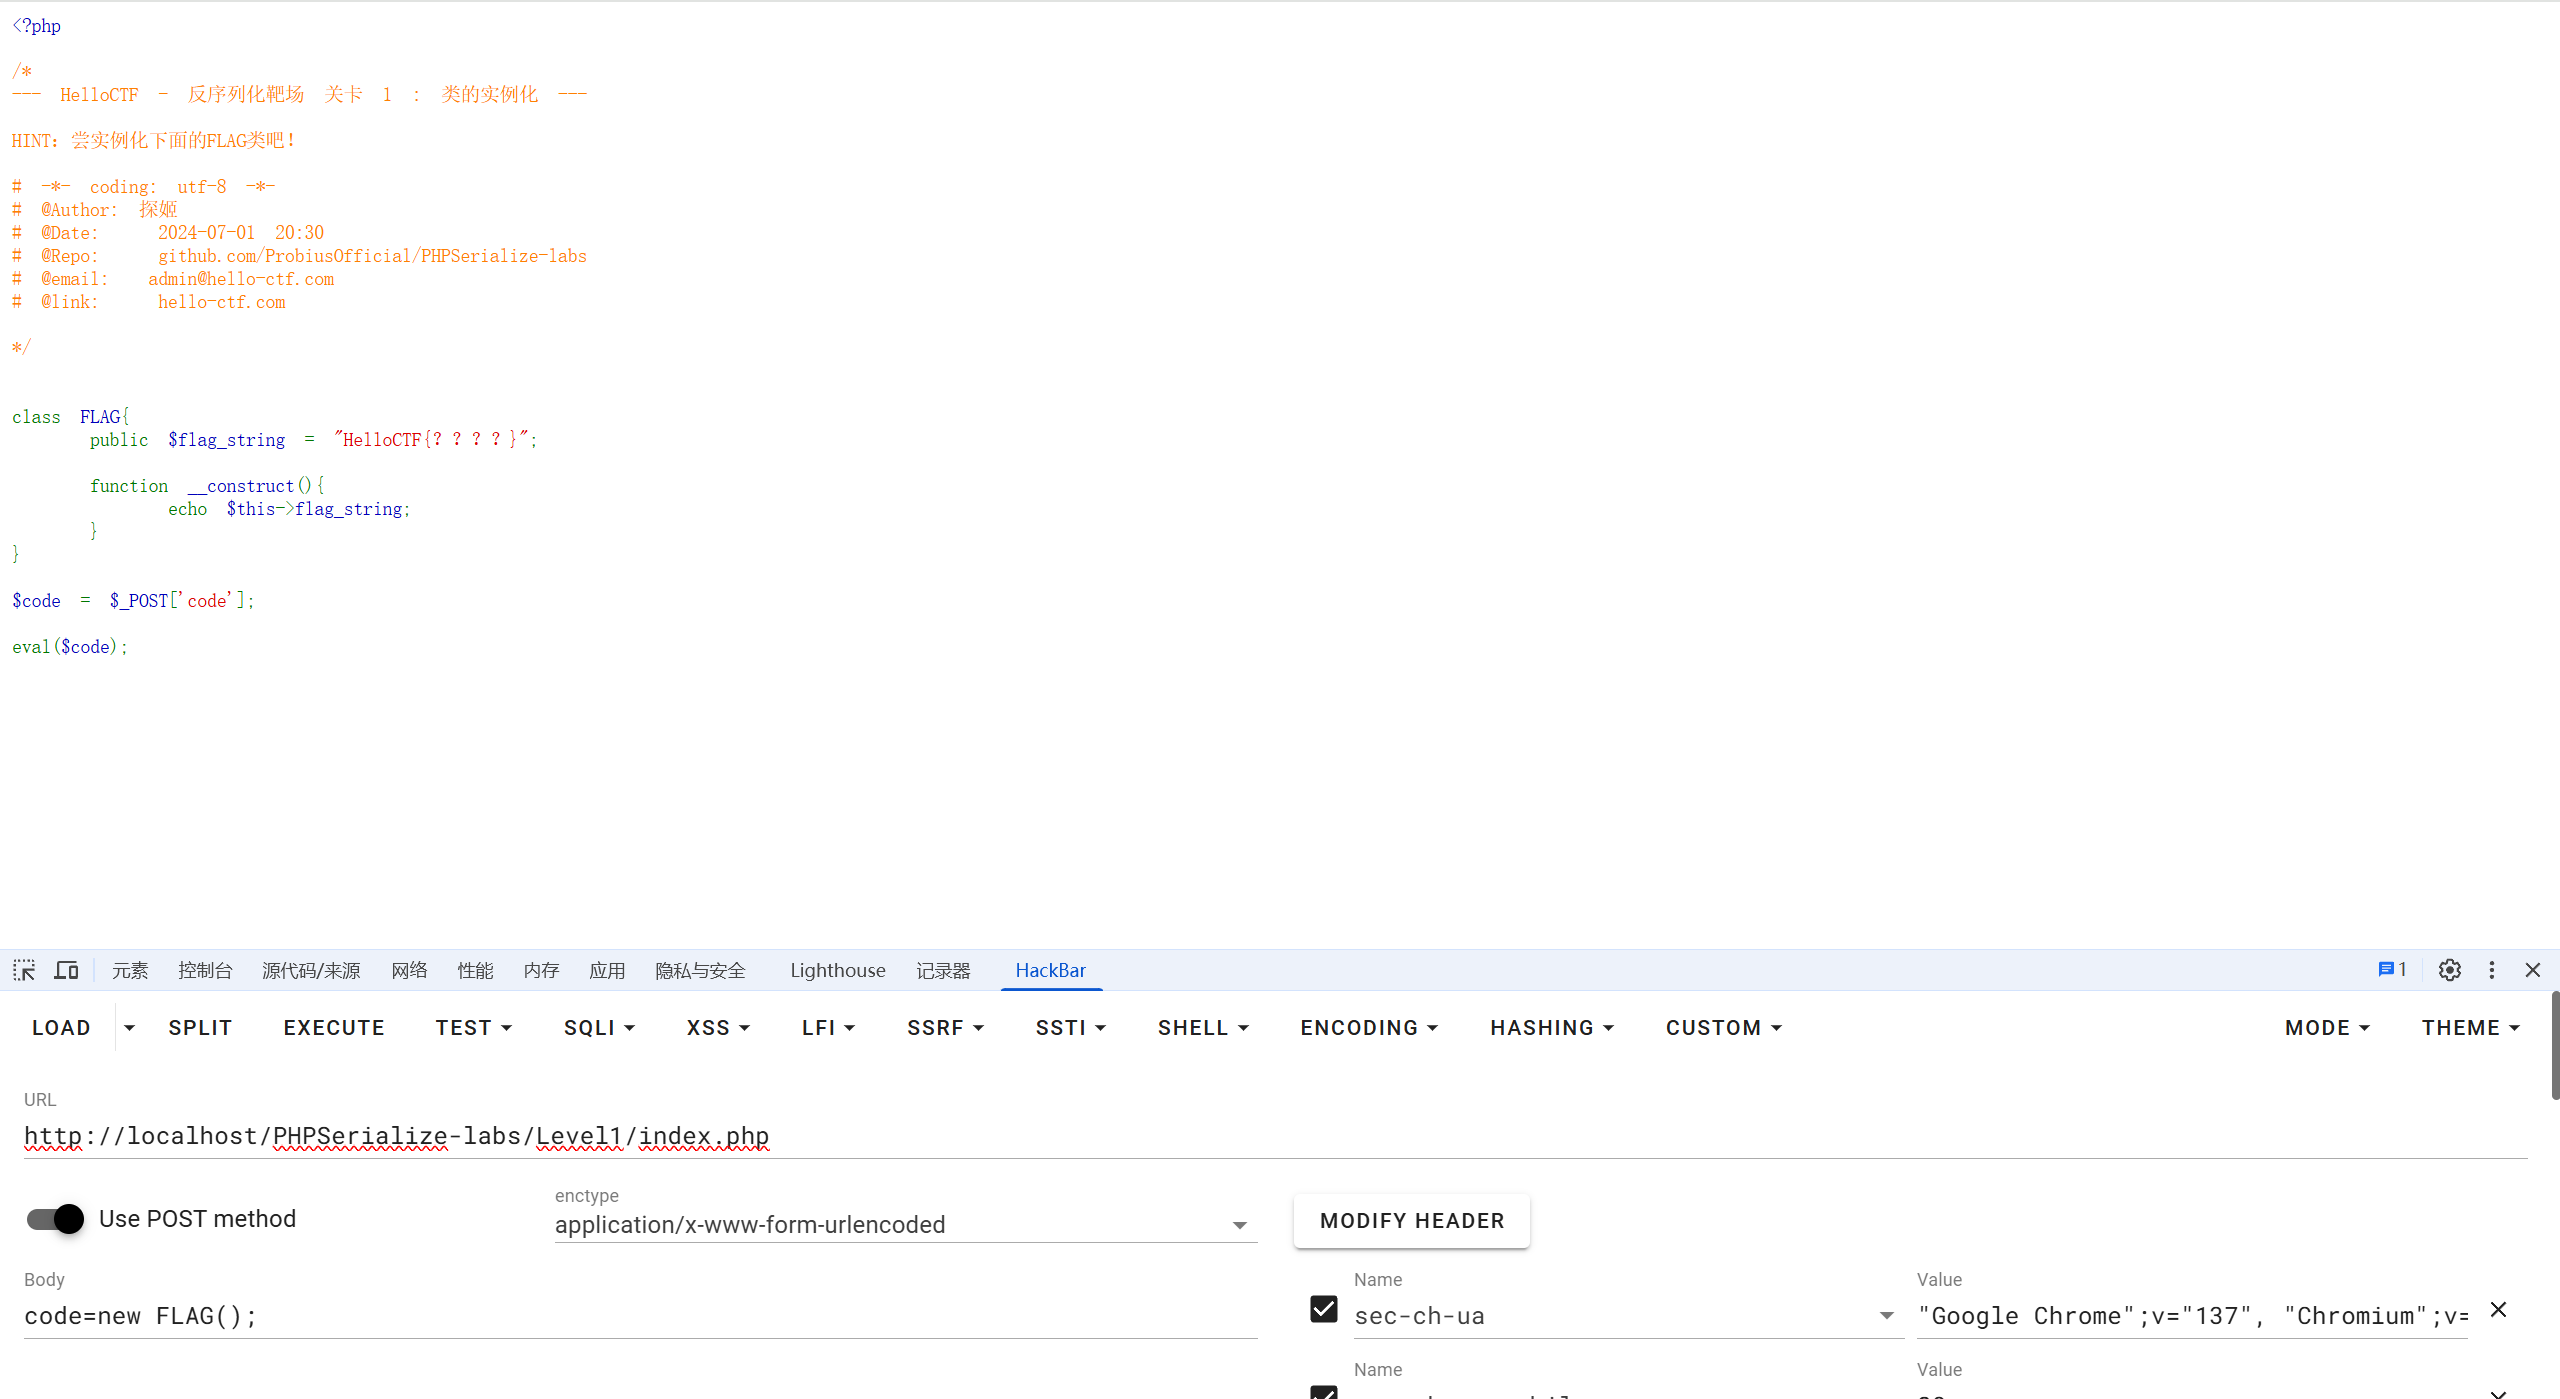The image size is (2560, 1399).
Task: Click the MODIFY HEADER button
Action: (1410, 1220)
